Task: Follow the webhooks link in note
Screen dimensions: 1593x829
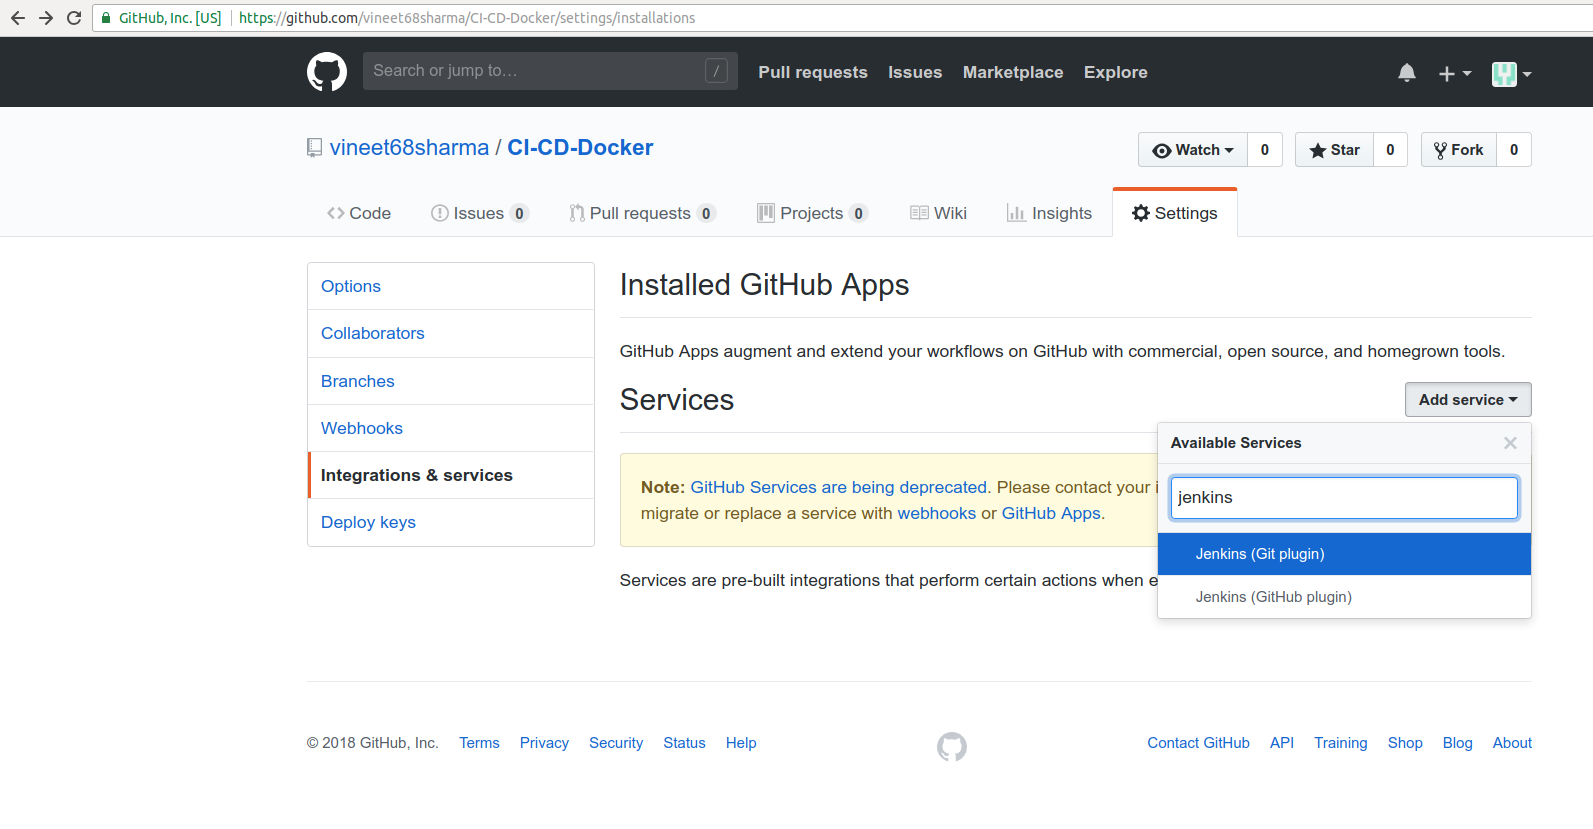Action: [x=936, y=513]
